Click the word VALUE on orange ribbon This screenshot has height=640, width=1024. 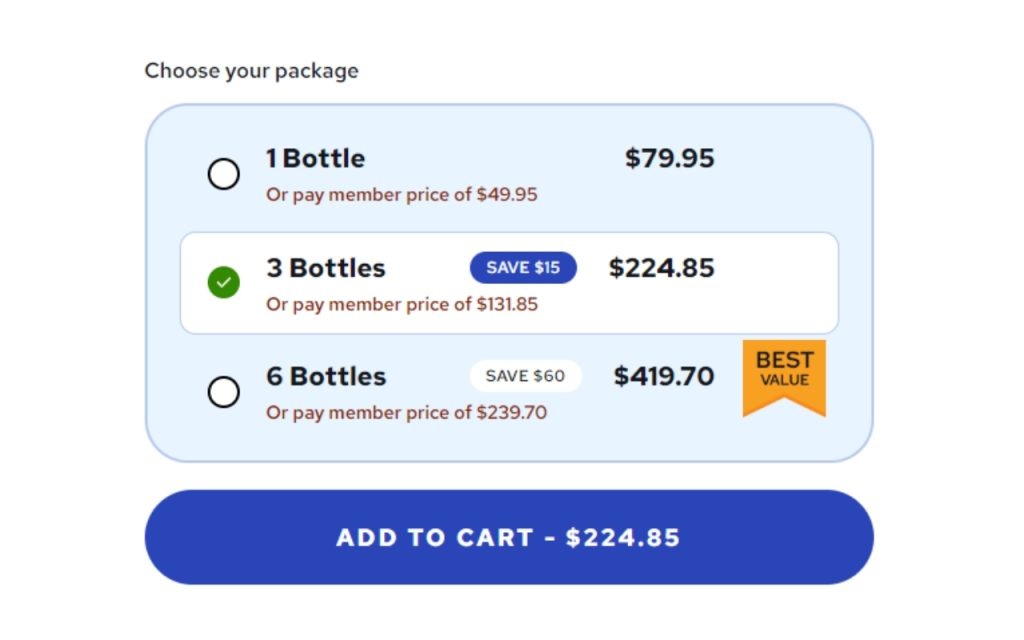click(784, 380)
